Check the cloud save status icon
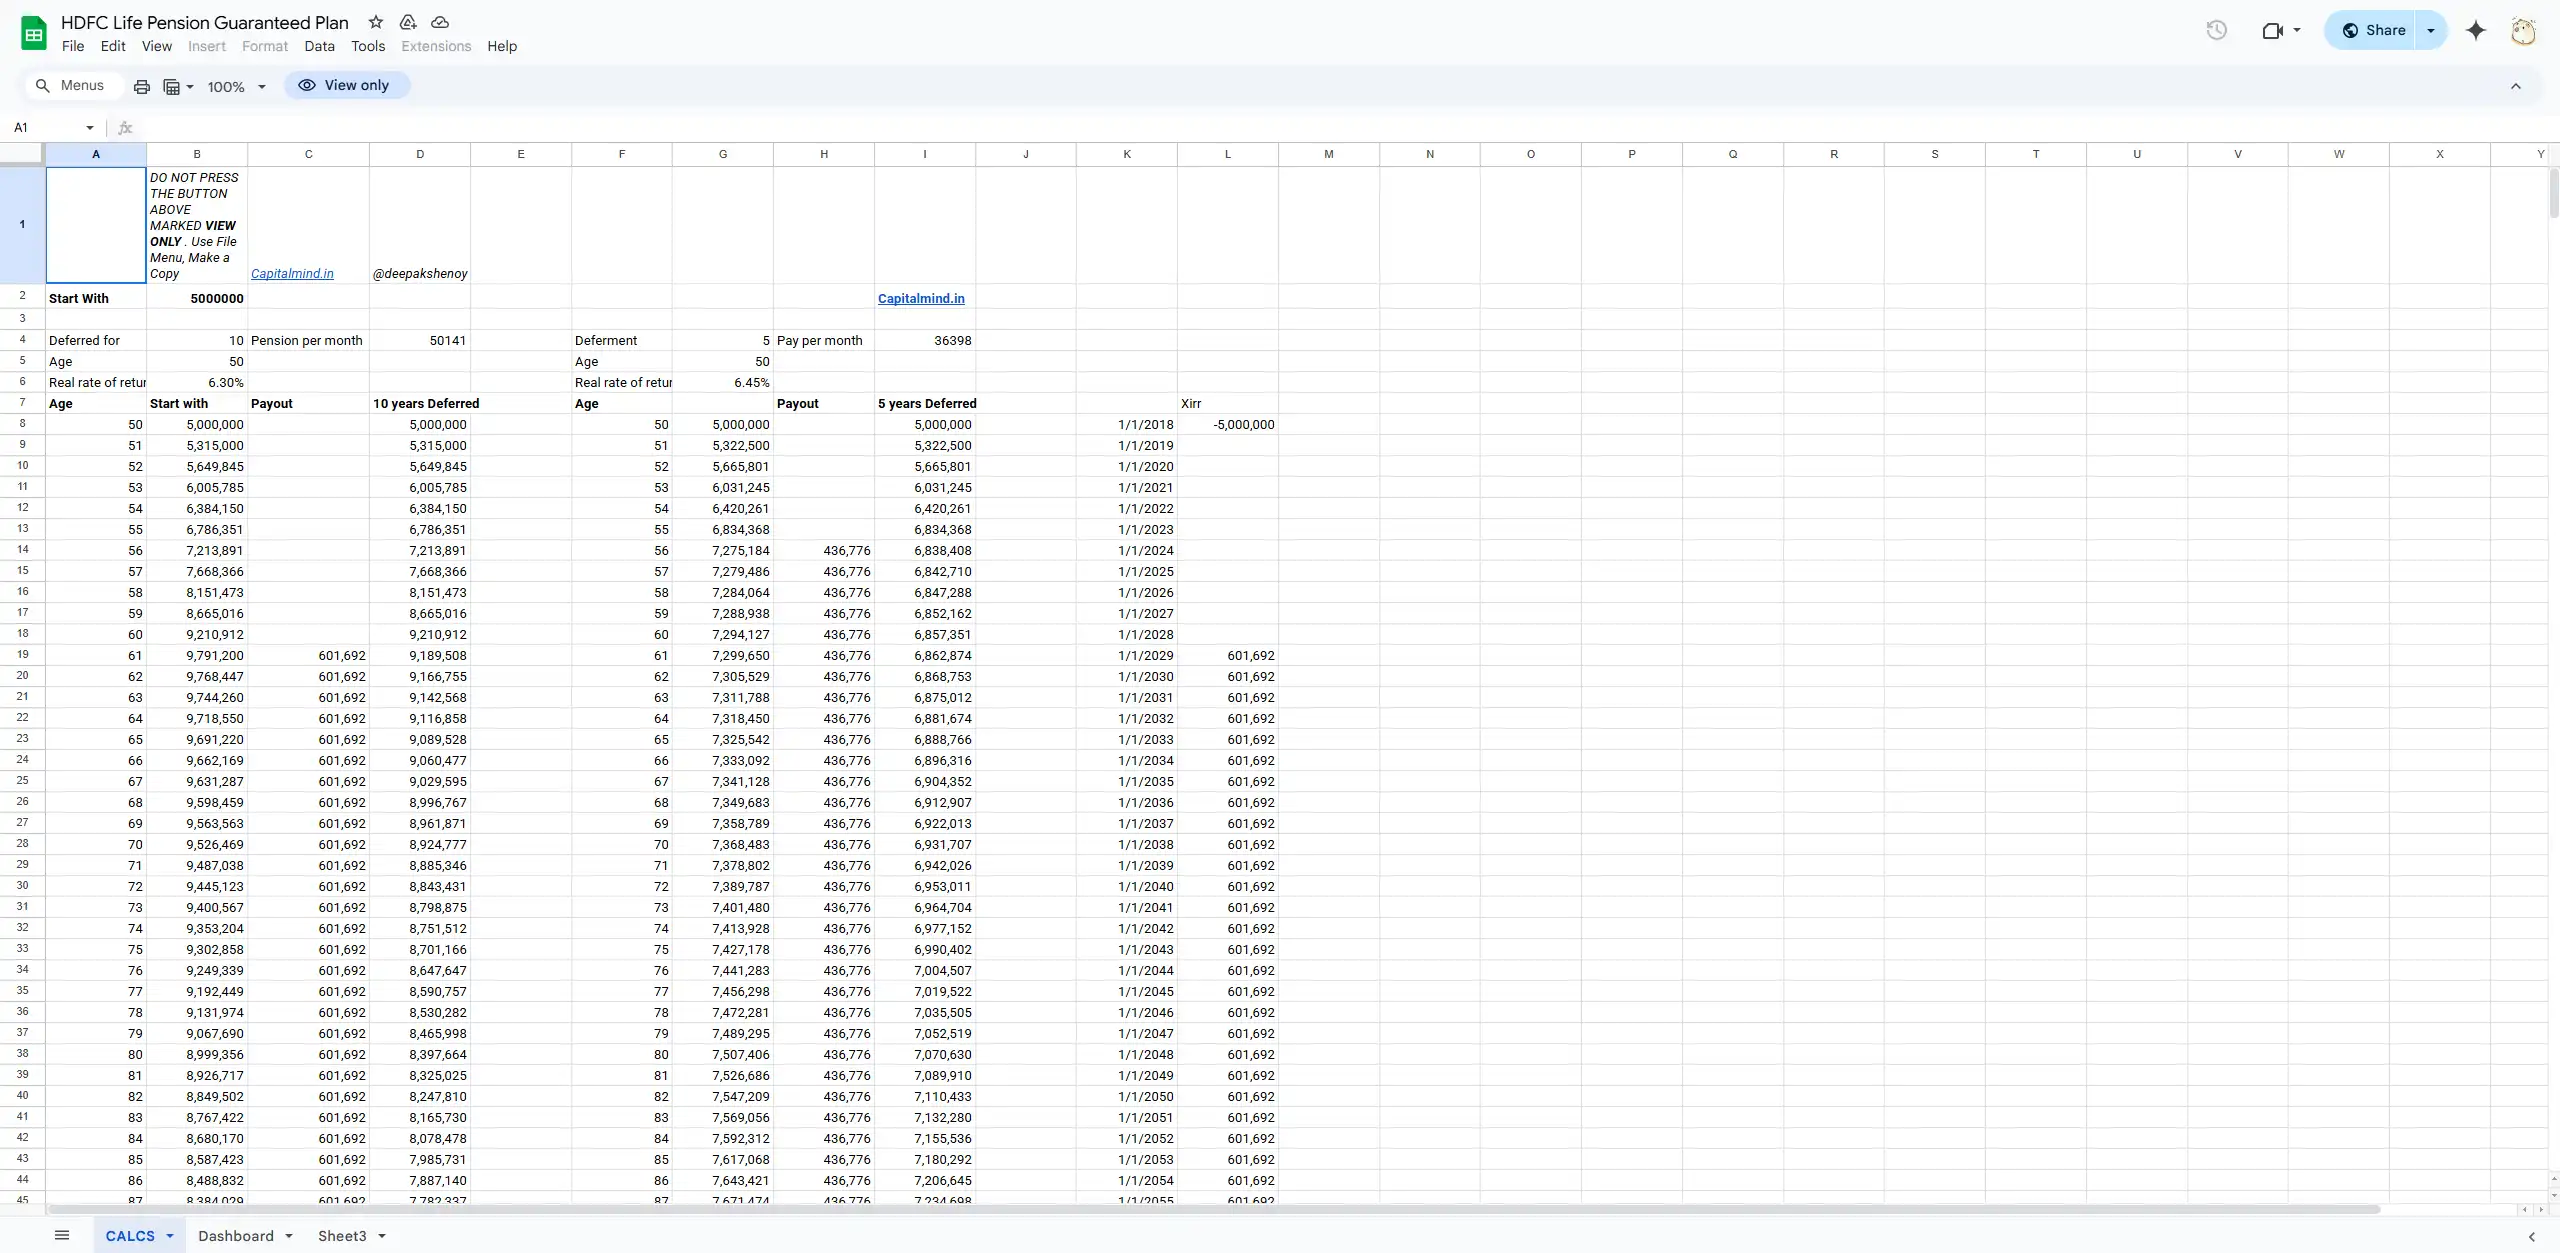Image resolution: width=2560 pixels, height=1253 pixels. tap(440, 22)
